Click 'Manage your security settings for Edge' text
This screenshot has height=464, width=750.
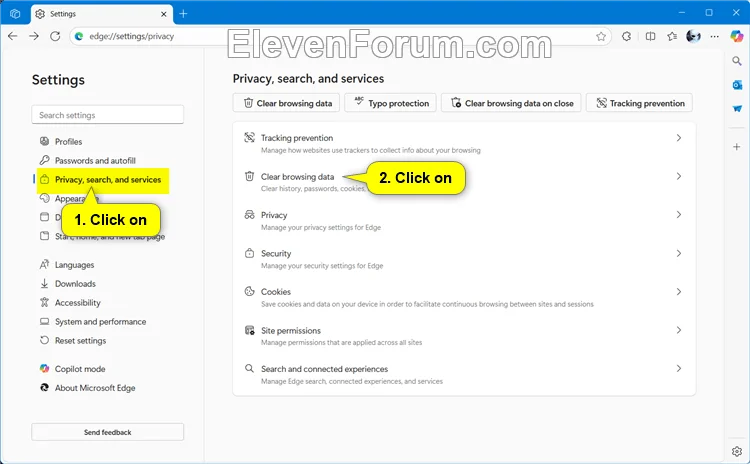click(322, 266)
